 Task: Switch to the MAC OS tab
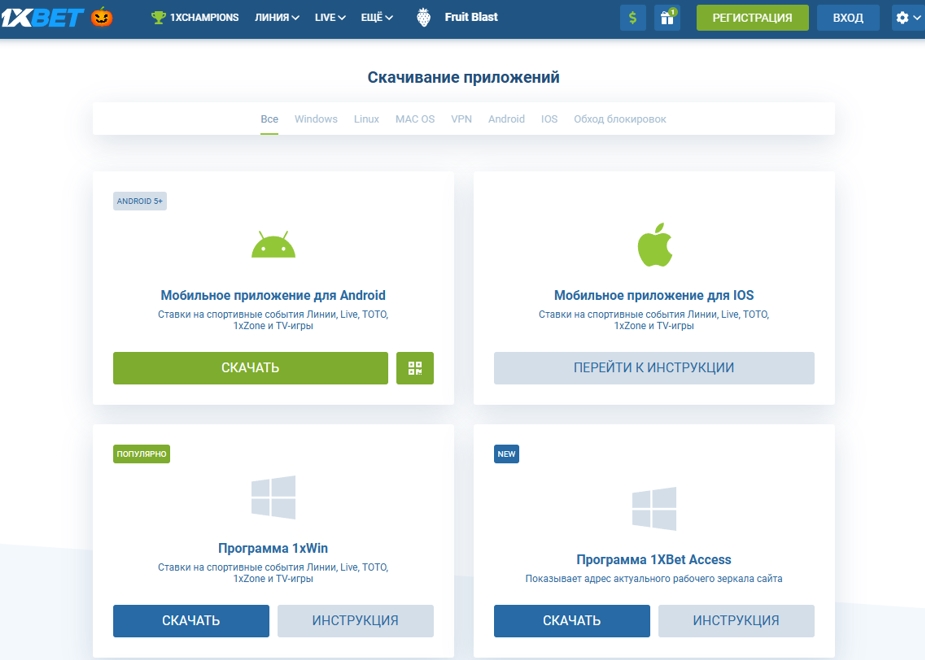[x=415, y=119]
